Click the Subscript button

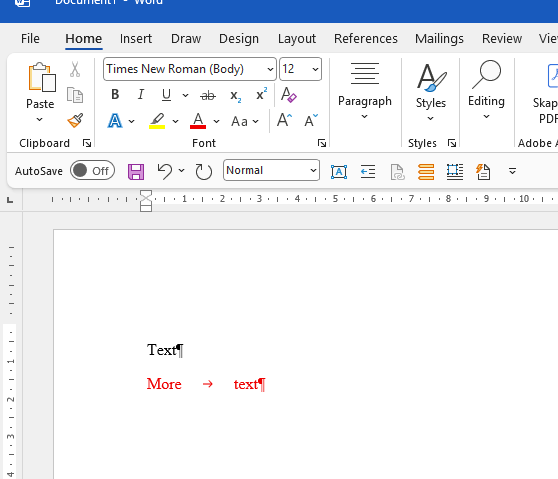coord(235,95)
